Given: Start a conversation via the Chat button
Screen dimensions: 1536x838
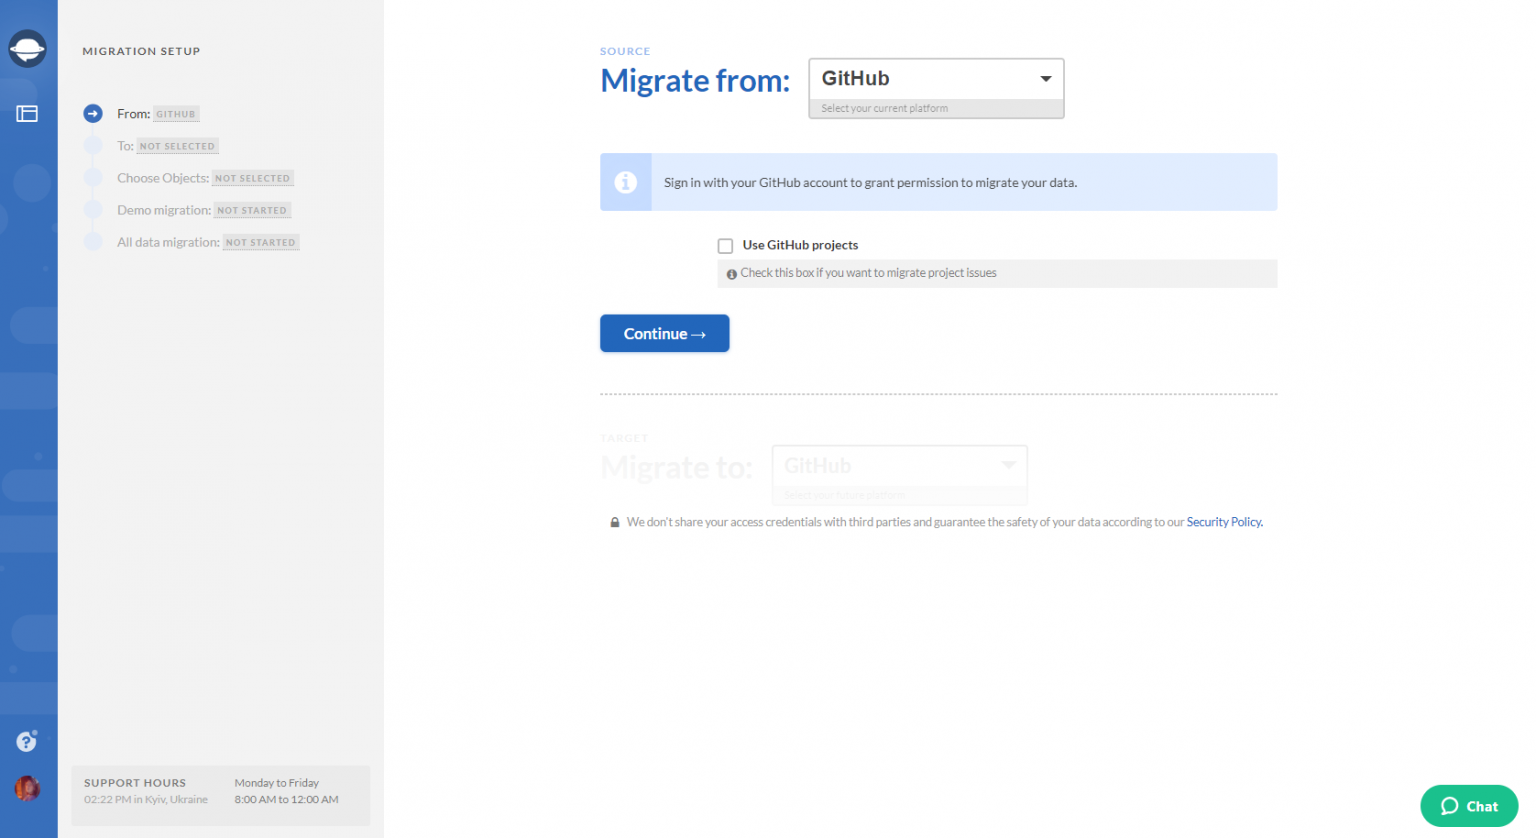Looking at the screenshot, I should [x=1468, y=806].
